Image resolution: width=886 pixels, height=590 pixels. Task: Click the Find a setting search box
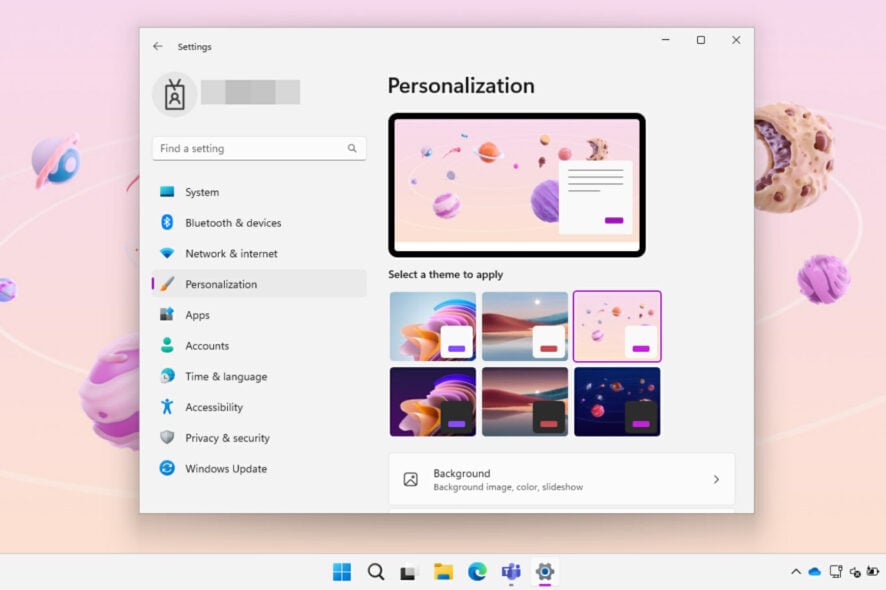pyautogui.click(x=258, y=147)
